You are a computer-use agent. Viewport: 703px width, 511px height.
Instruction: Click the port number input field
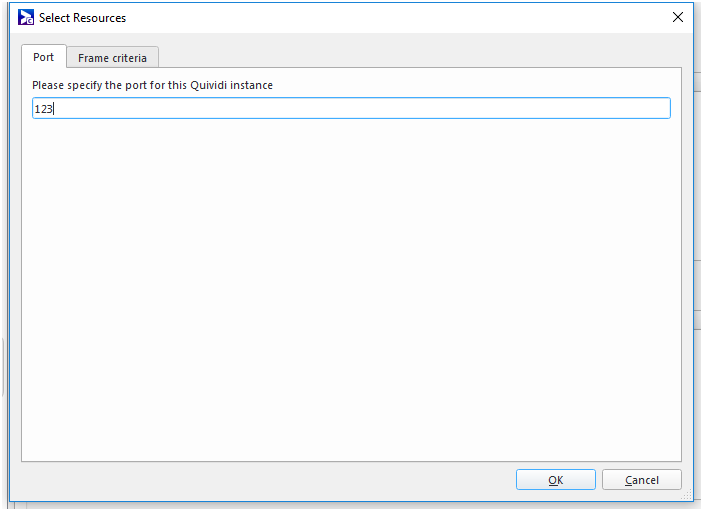point(350,108)
